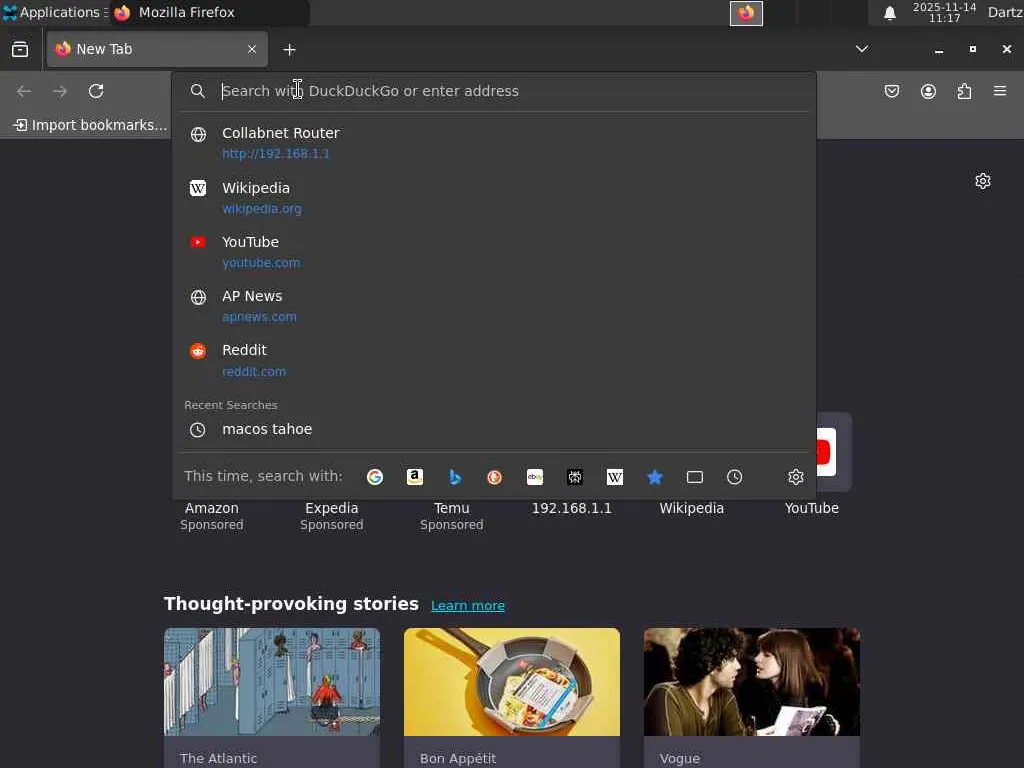This screenshot has height=768, width=1024.
Task: Search this time with DuckDuckGo
Action: coord(494,477)
